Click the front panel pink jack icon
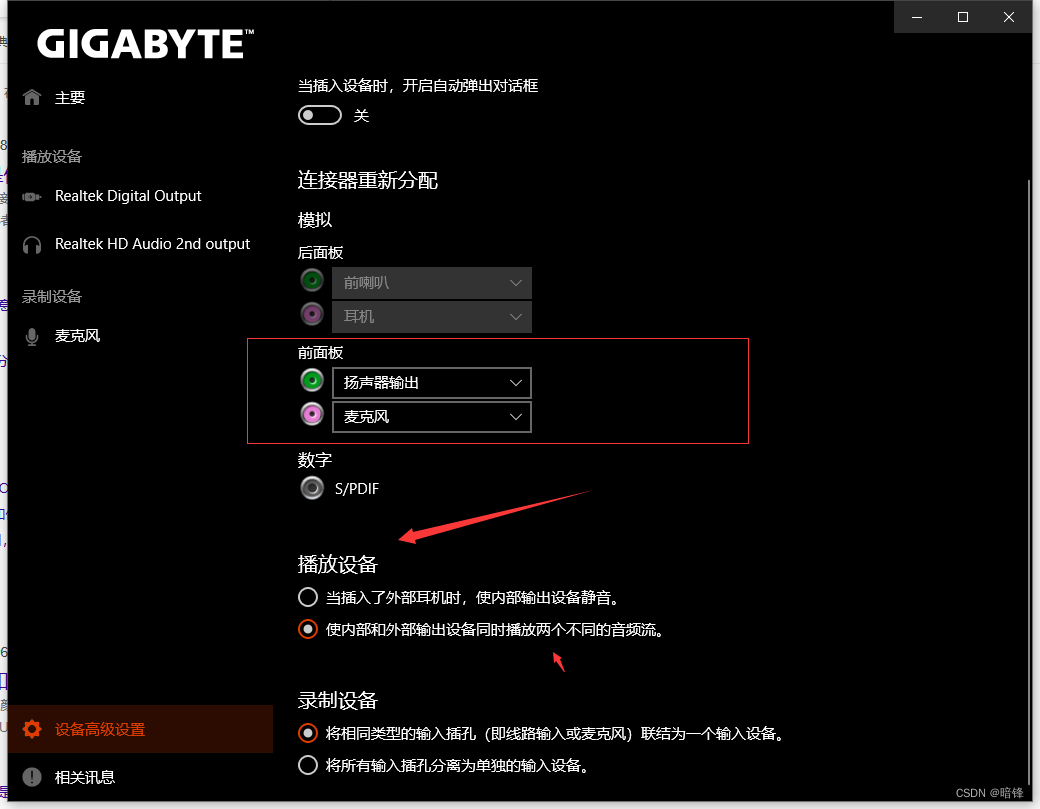 pos(312,414)
